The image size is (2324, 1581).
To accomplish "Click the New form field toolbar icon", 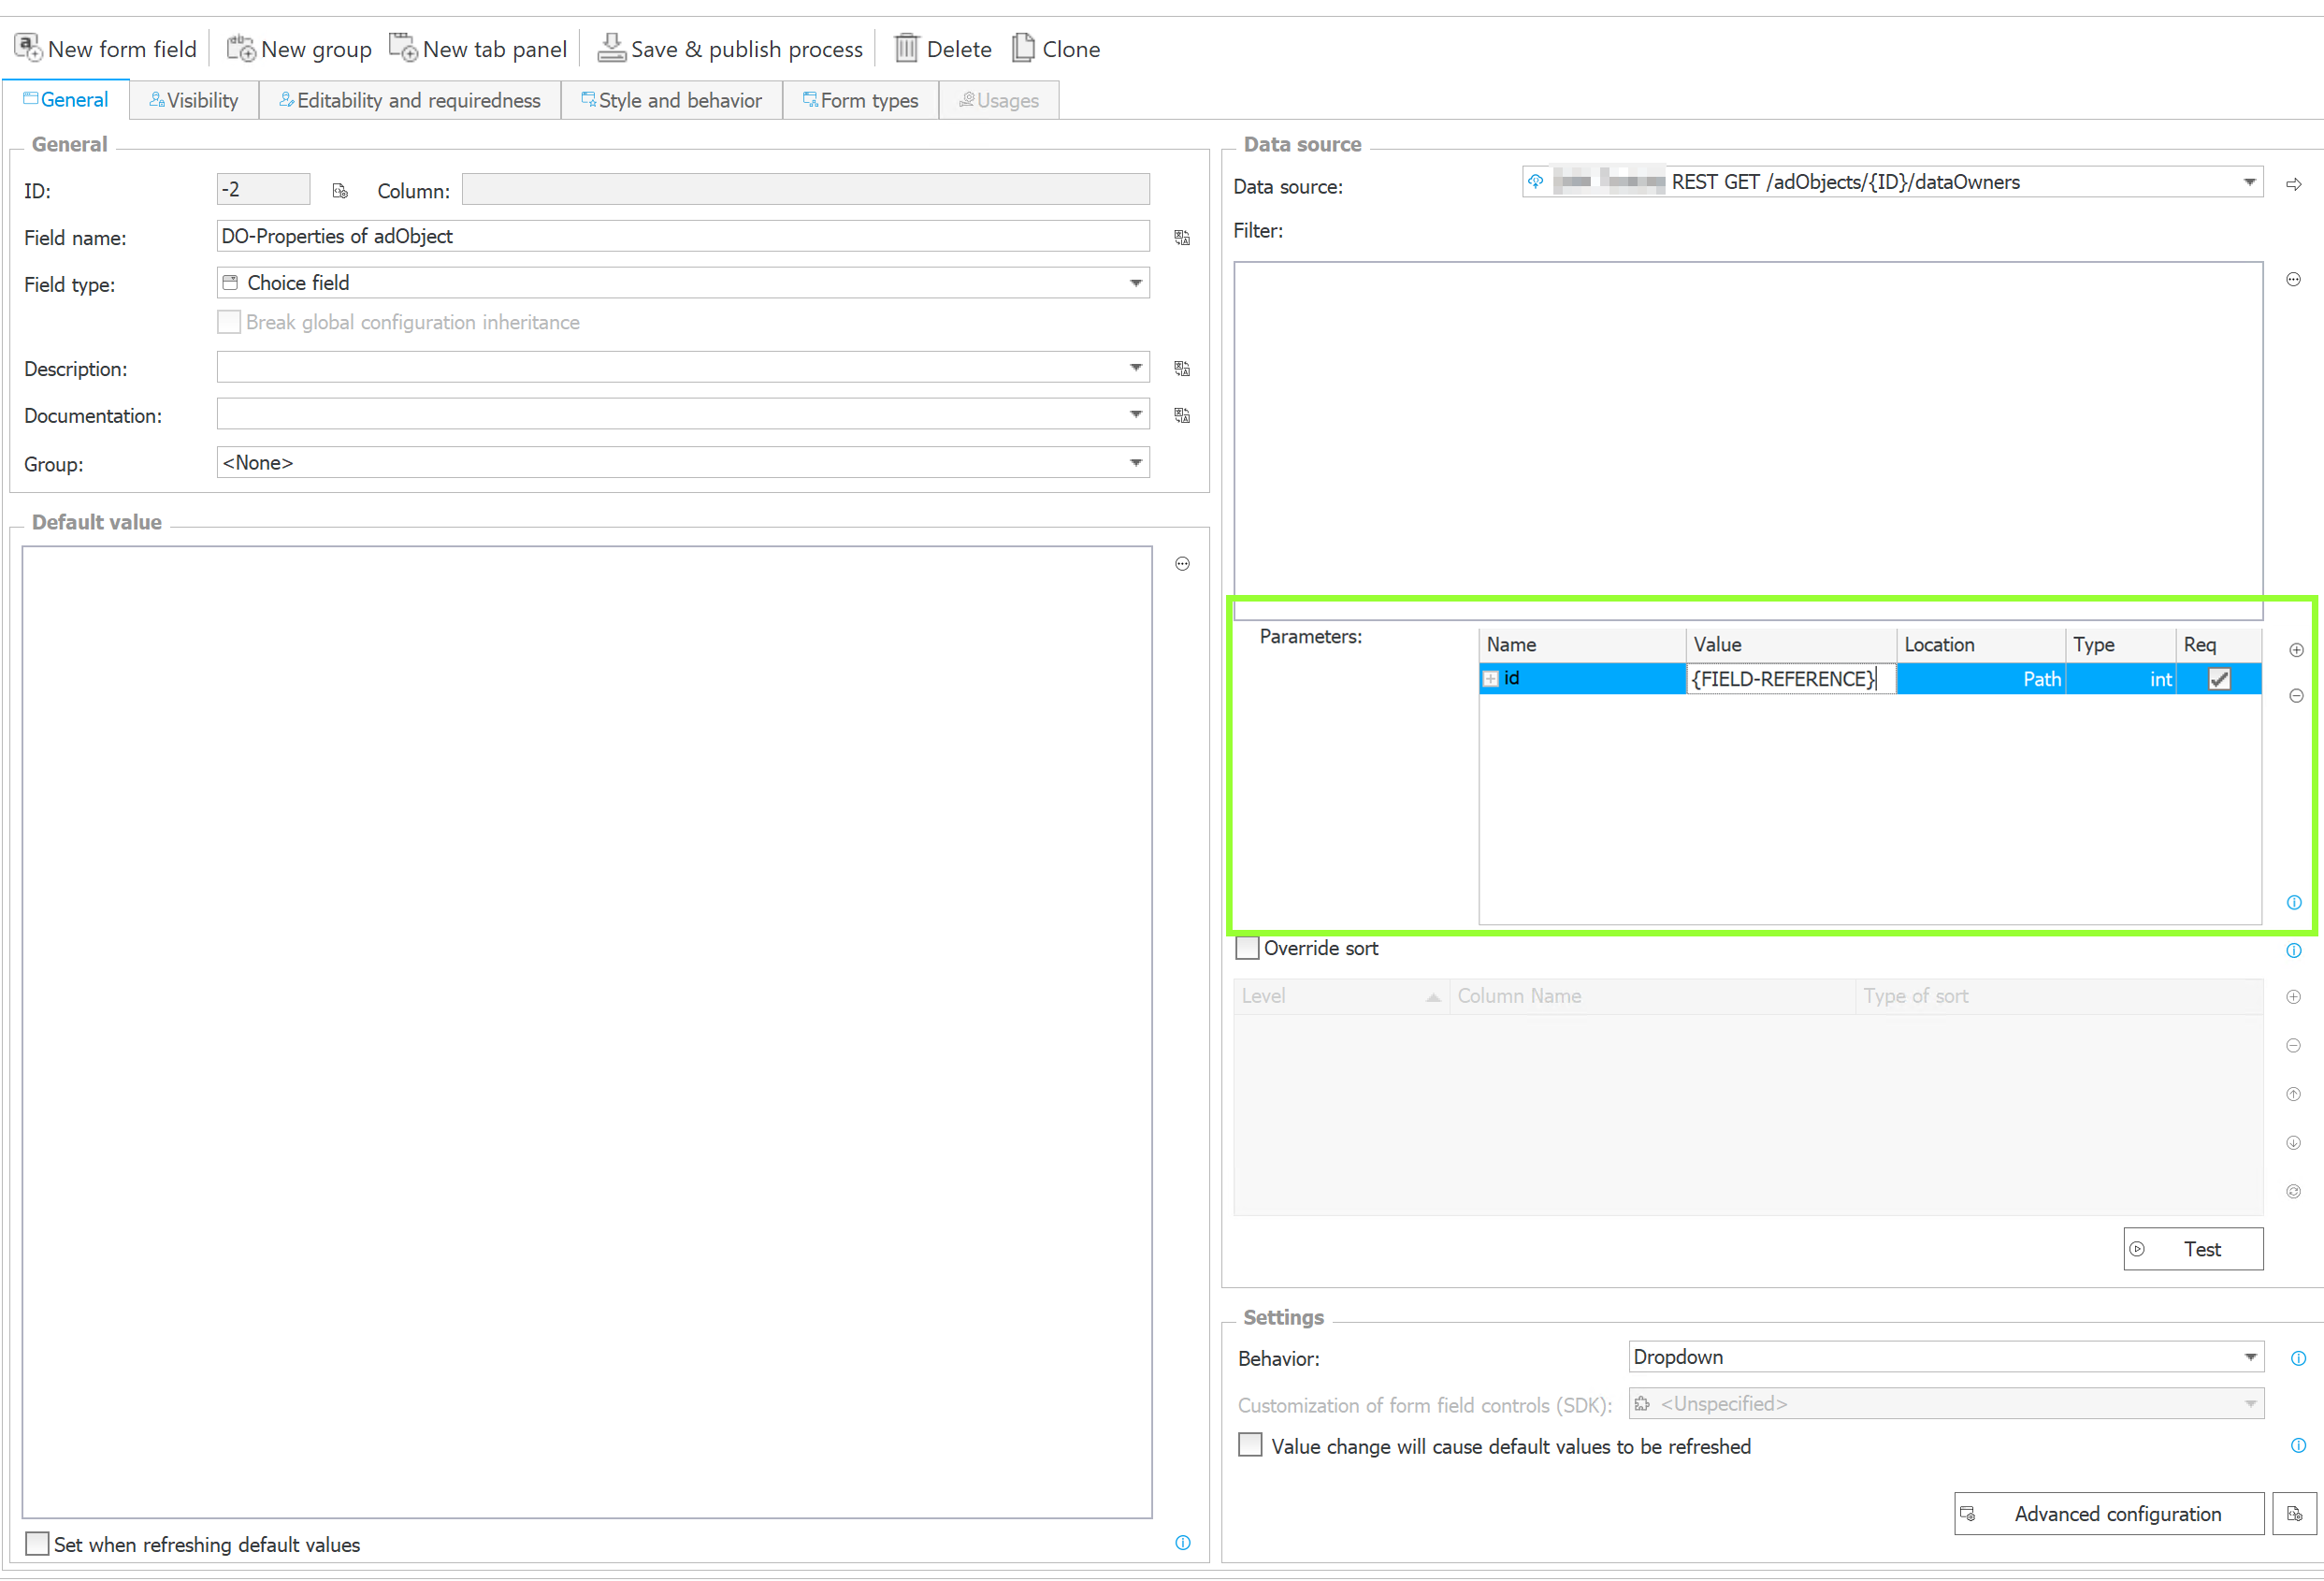I will click(28, 48).
